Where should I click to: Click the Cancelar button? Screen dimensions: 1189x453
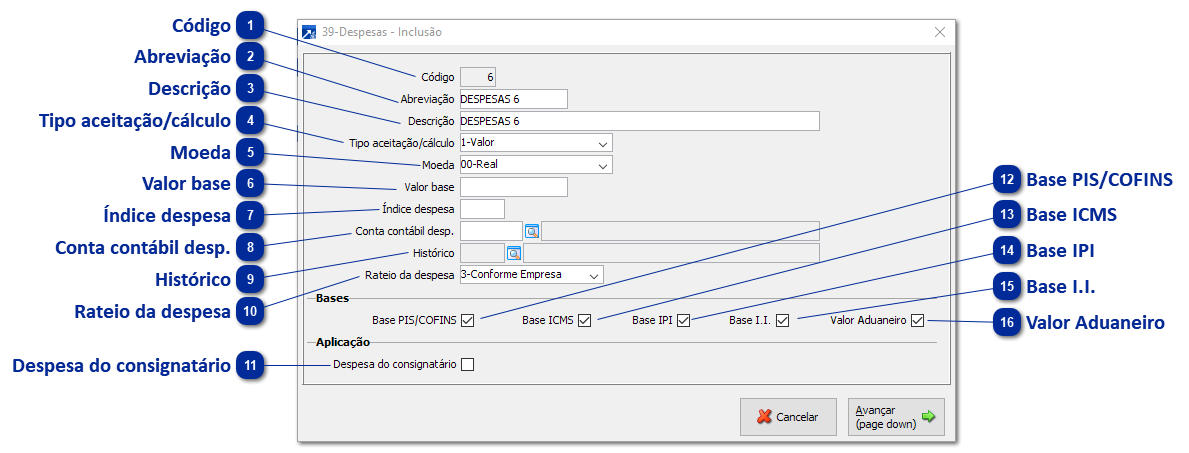(x=789, y=417)
